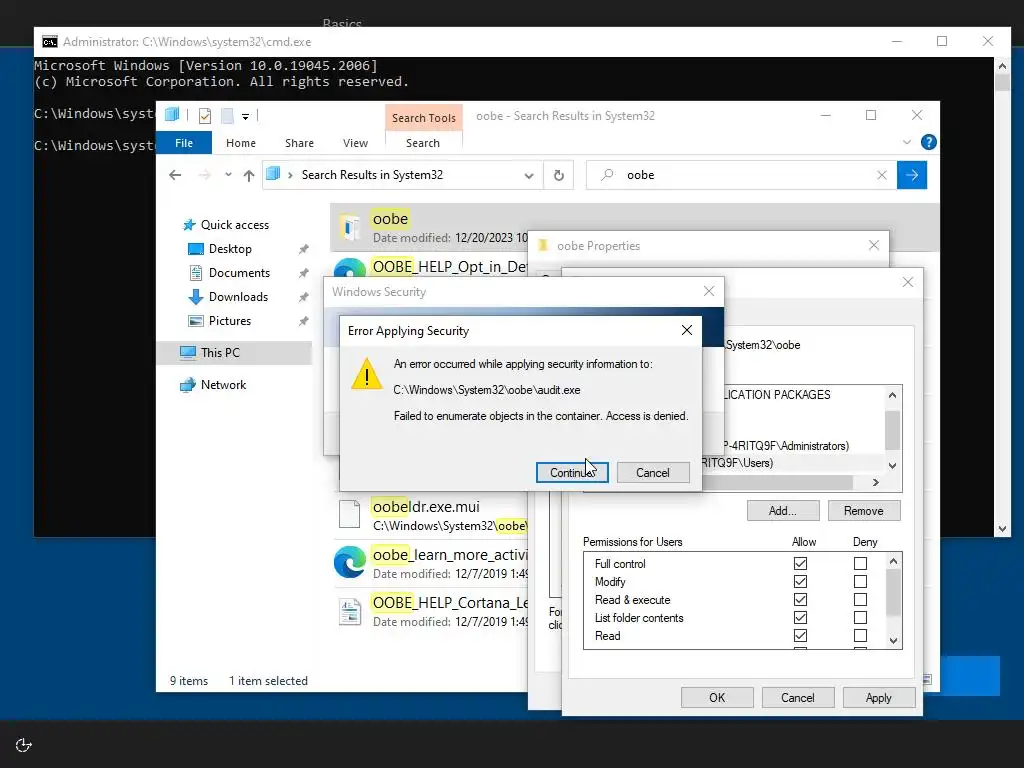
Task: Switch to the Home ribbon tab
Action: (x=241, y=142)
